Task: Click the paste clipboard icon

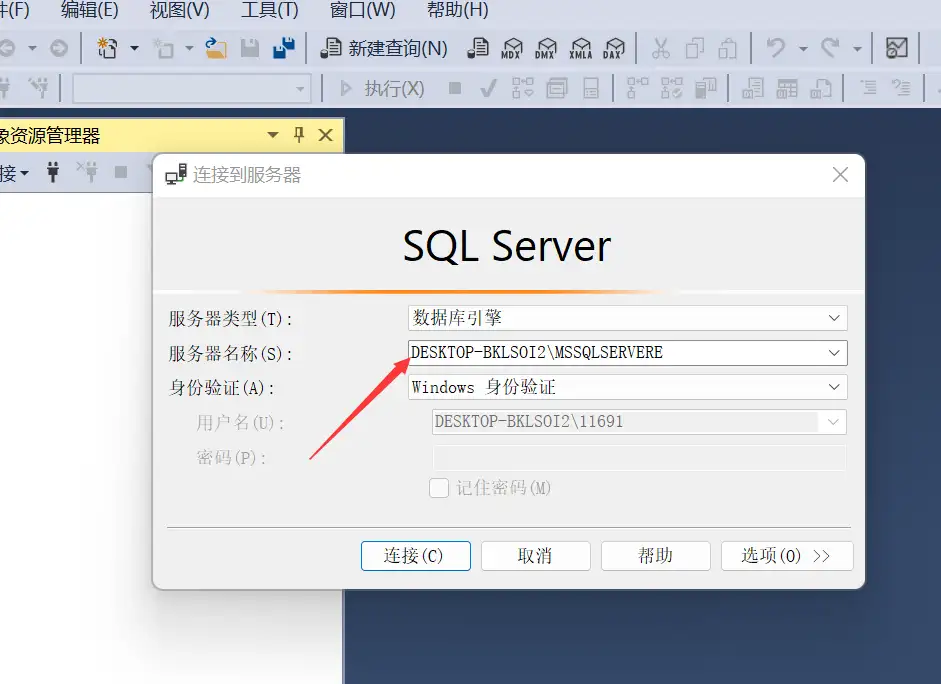Action: [727, 48]
